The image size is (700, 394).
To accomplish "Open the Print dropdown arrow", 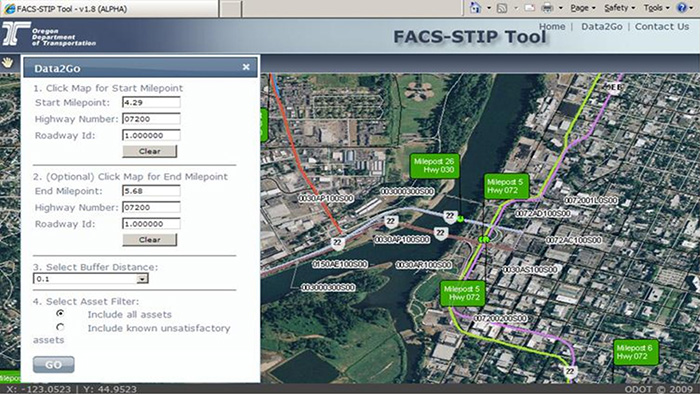I will (x=561, y=8).
